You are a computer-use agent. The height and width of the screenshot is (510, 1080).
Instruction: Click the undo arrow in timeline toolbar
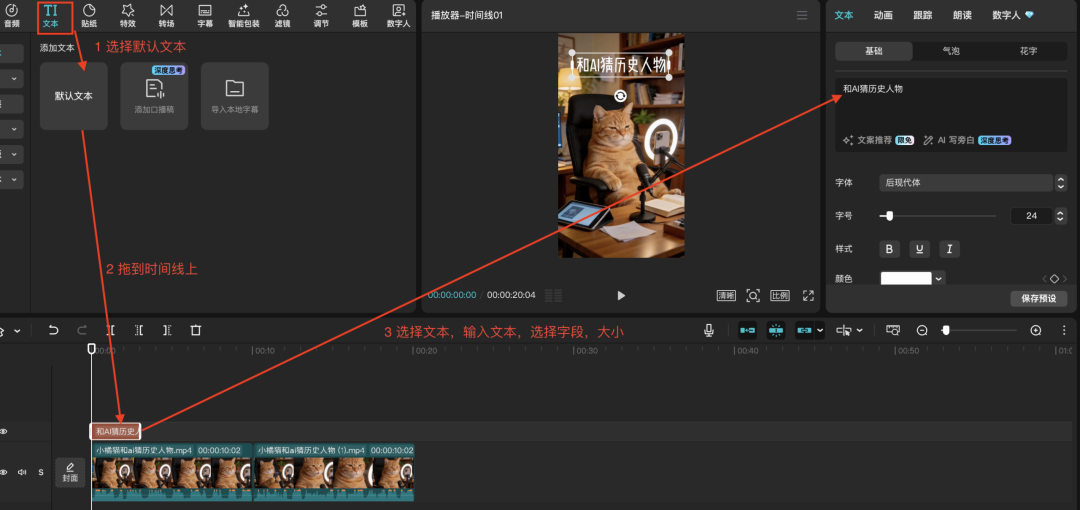pos(53,331)
